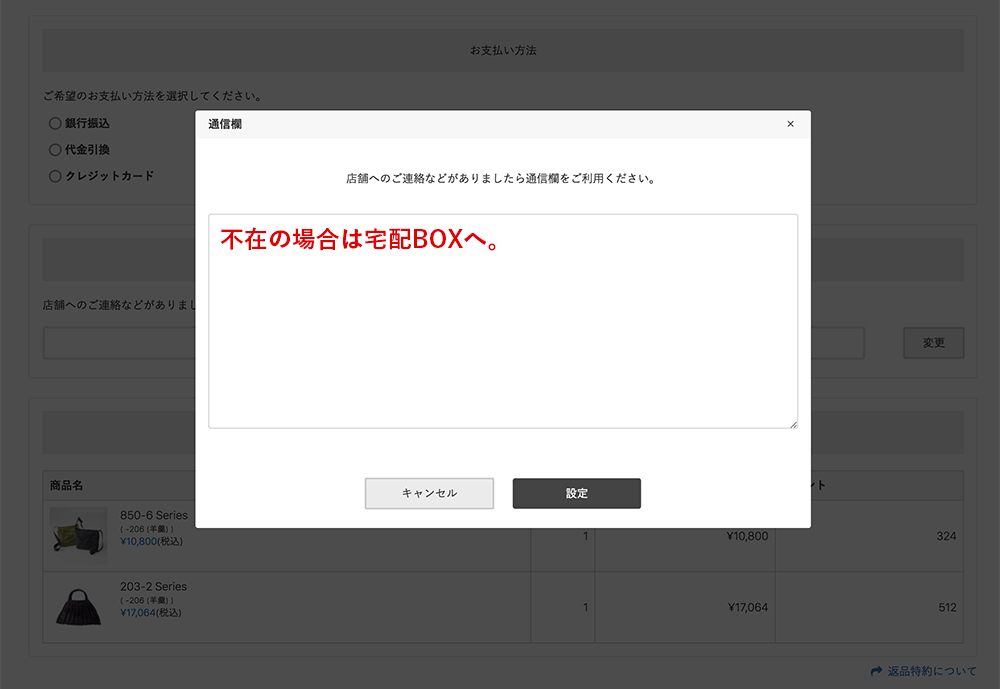This screenshot has height=689, width=1000.
Task: Click the arrow icon beside 返品特約について
Action: click(877, 671)
